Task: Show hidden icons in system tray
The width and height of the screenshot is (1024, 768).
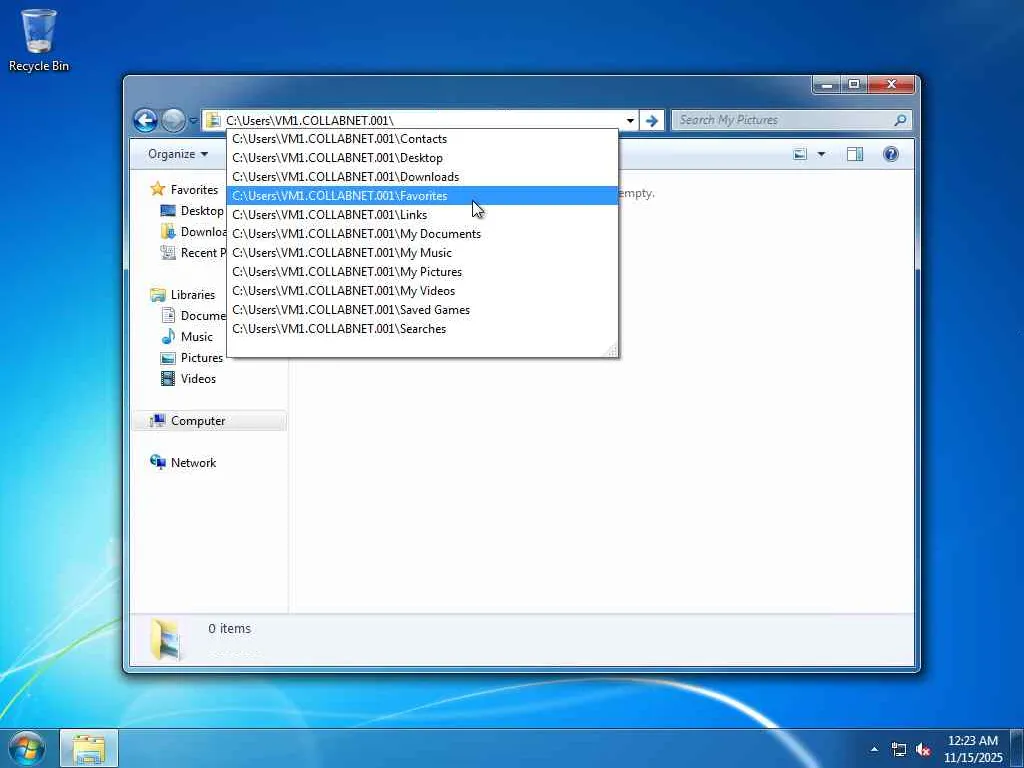Action: pos(874,749)
